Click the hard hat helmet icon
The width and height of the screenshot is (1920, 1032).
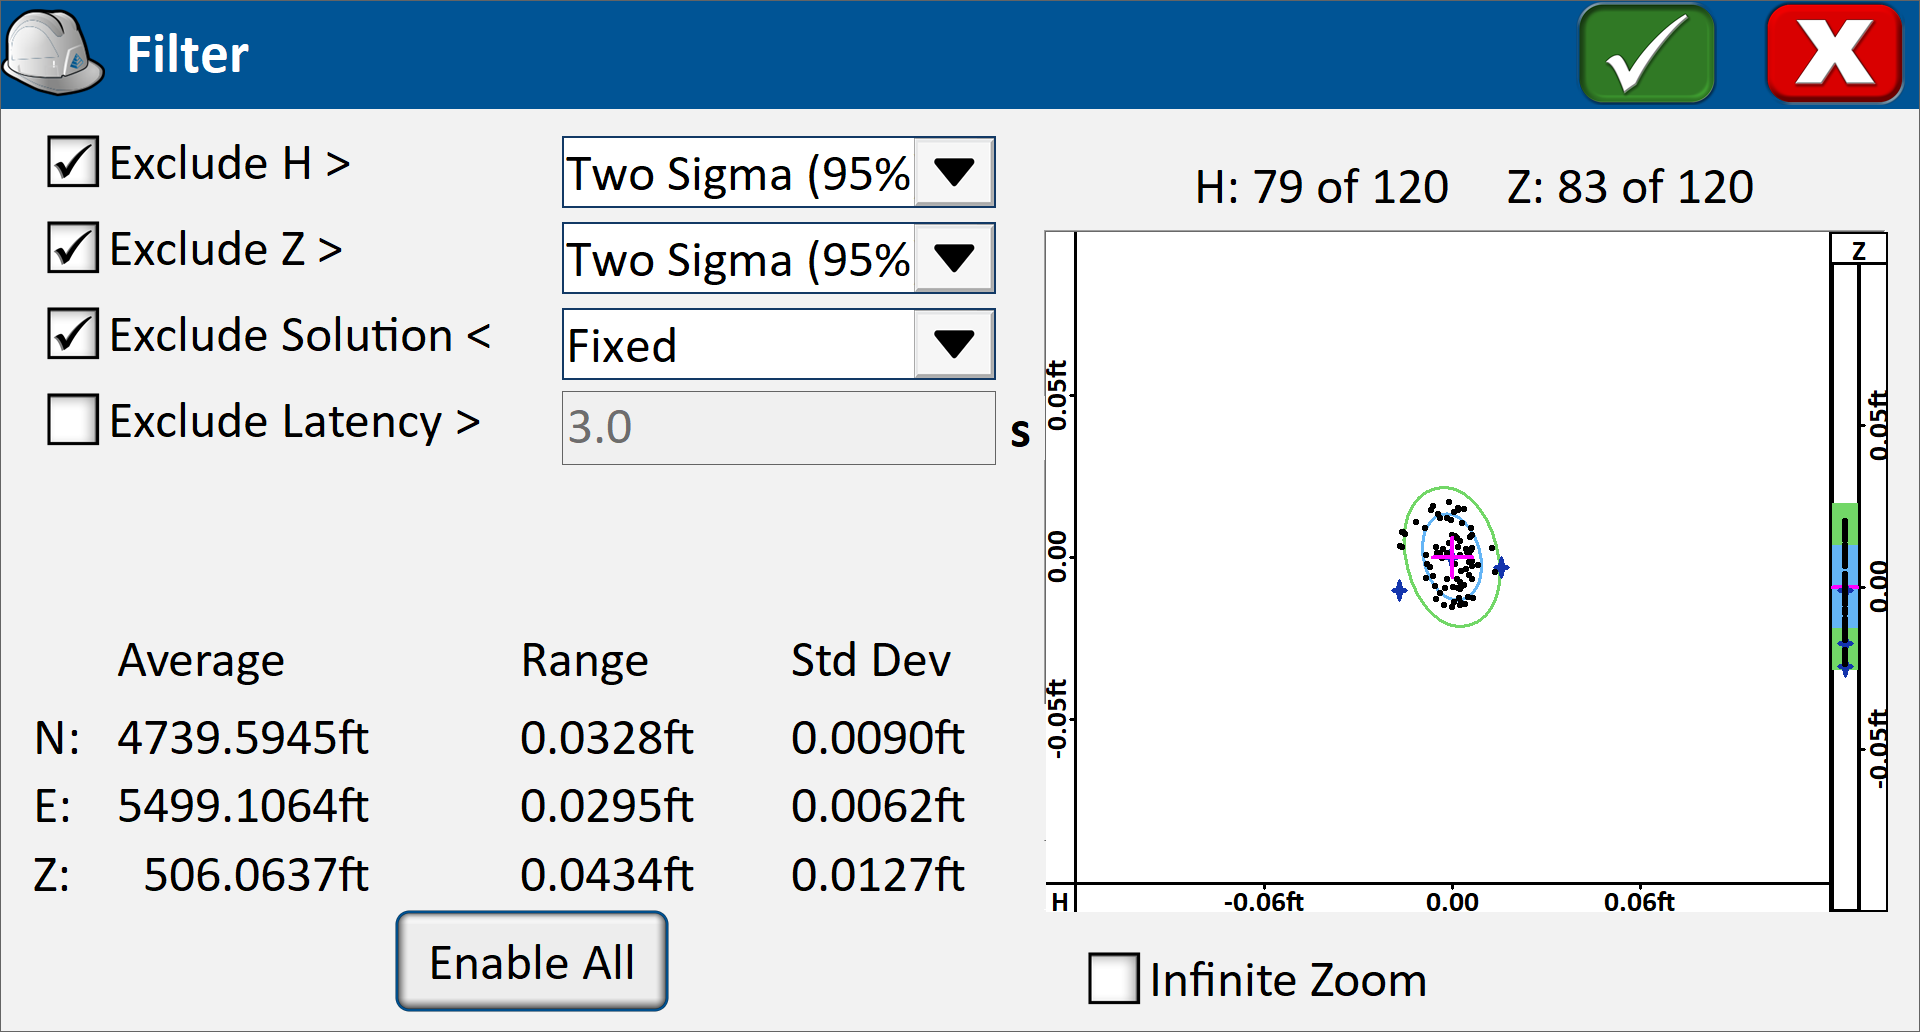click(52, 54)
